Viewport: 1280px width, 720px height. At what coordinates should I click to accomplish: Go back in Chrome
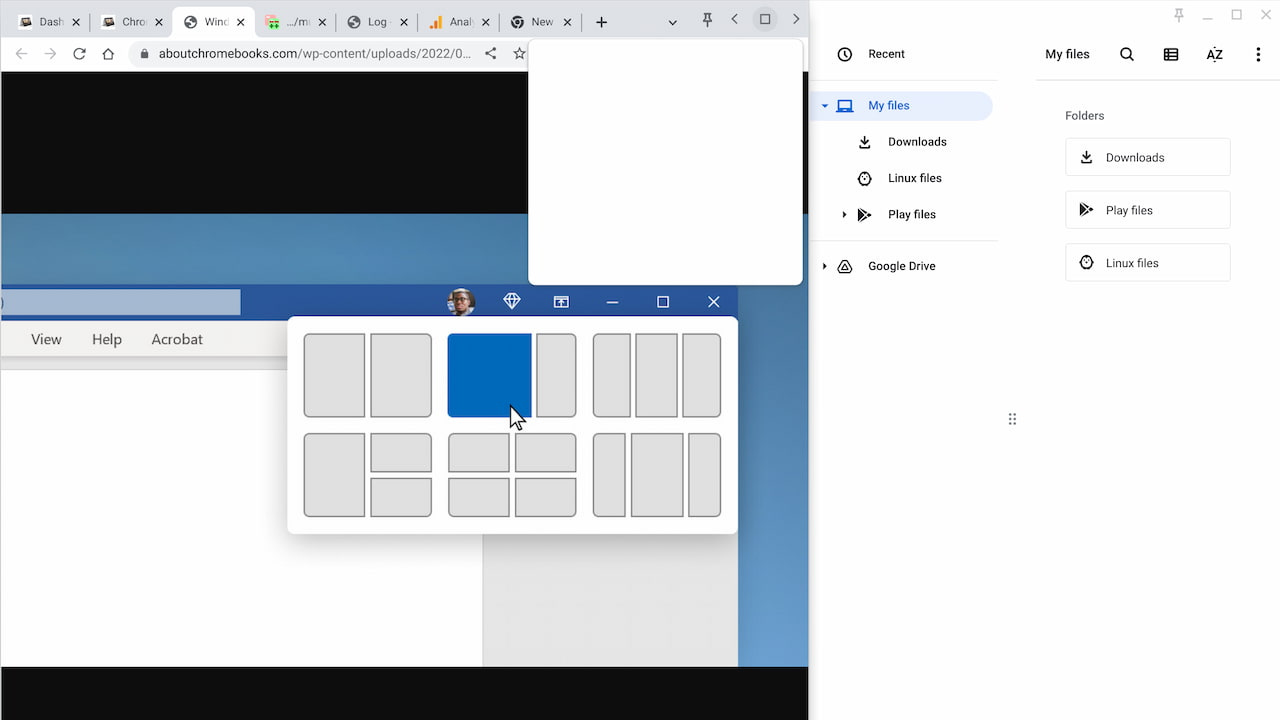pos(21,54)
